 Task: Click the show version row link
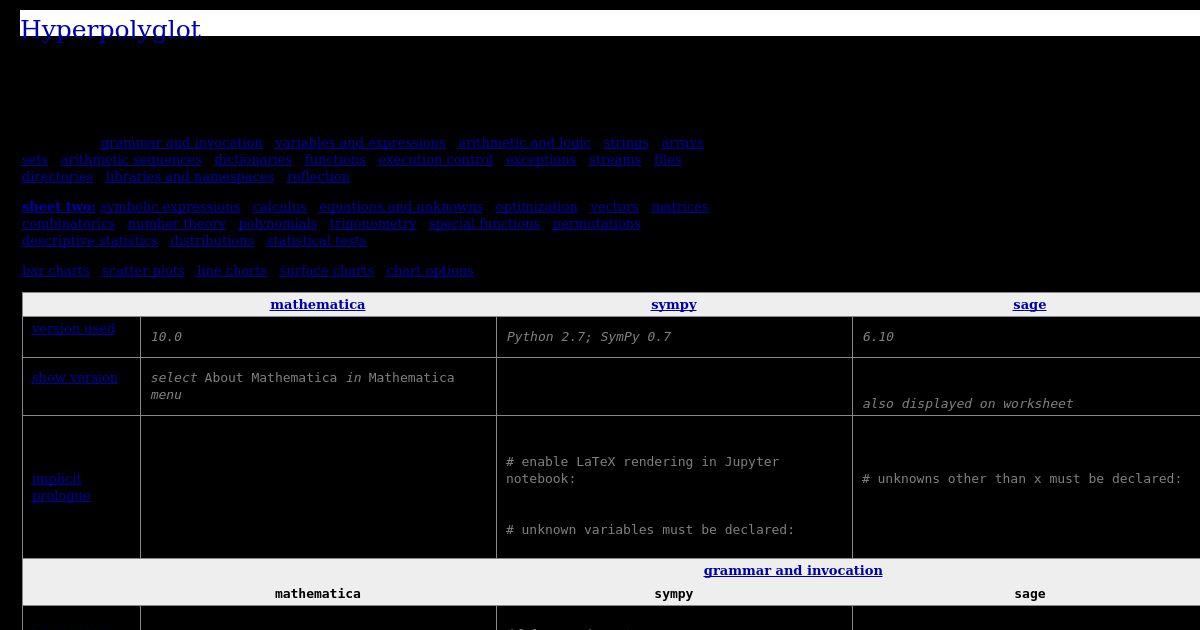75,378
